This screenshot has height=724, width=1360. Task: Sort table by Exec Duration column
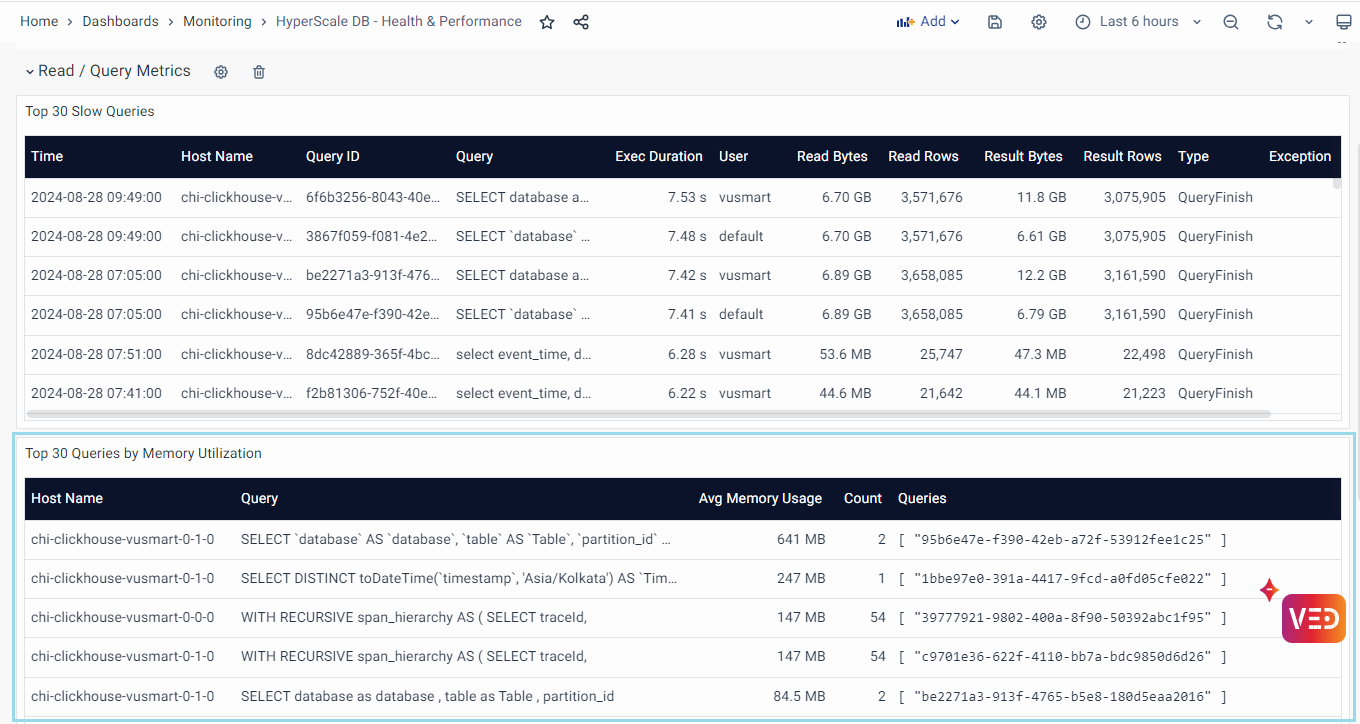point(658,156)
